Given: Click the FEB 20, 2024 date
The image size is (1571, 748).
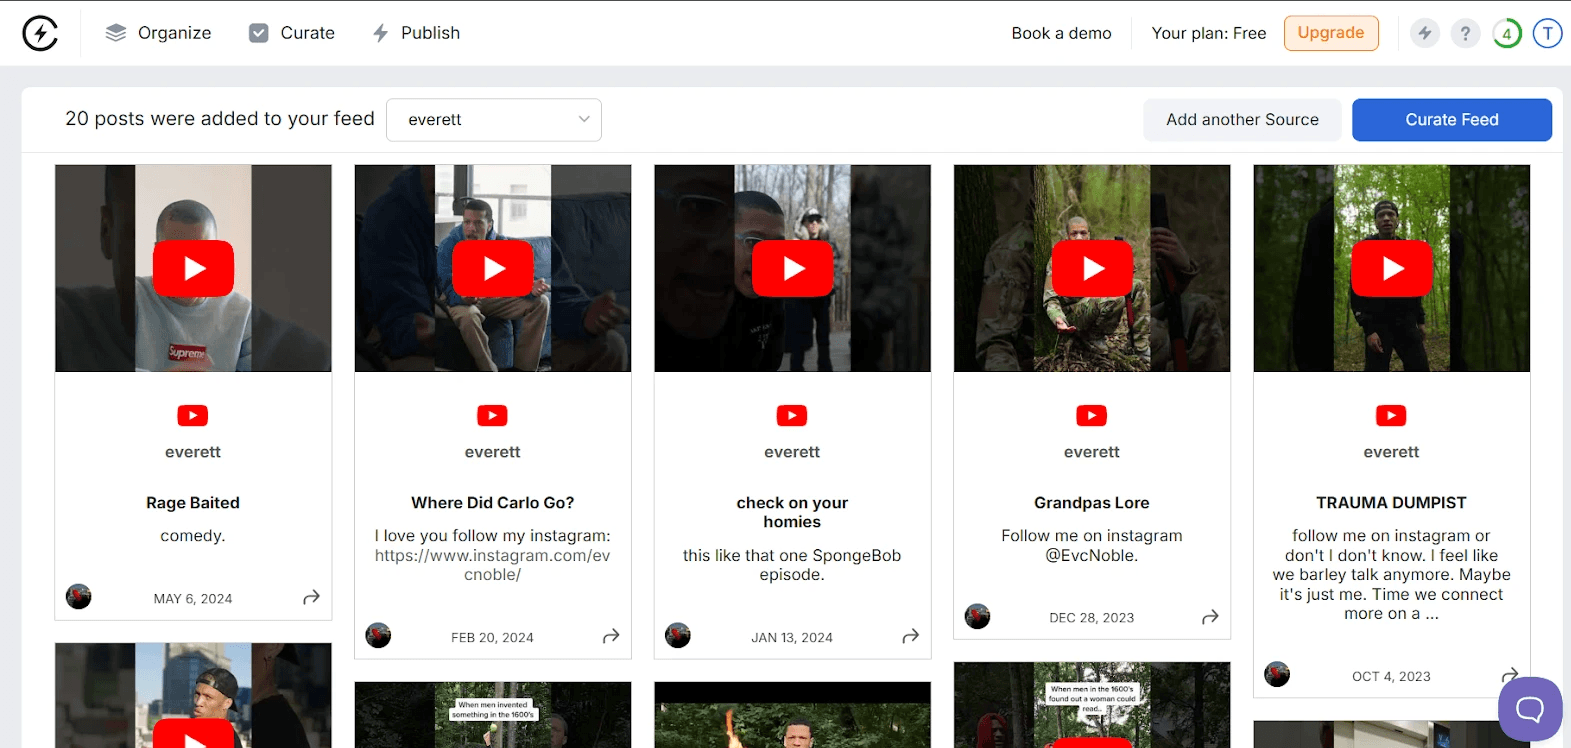Looking at the screenshot, I should point(492,638).
